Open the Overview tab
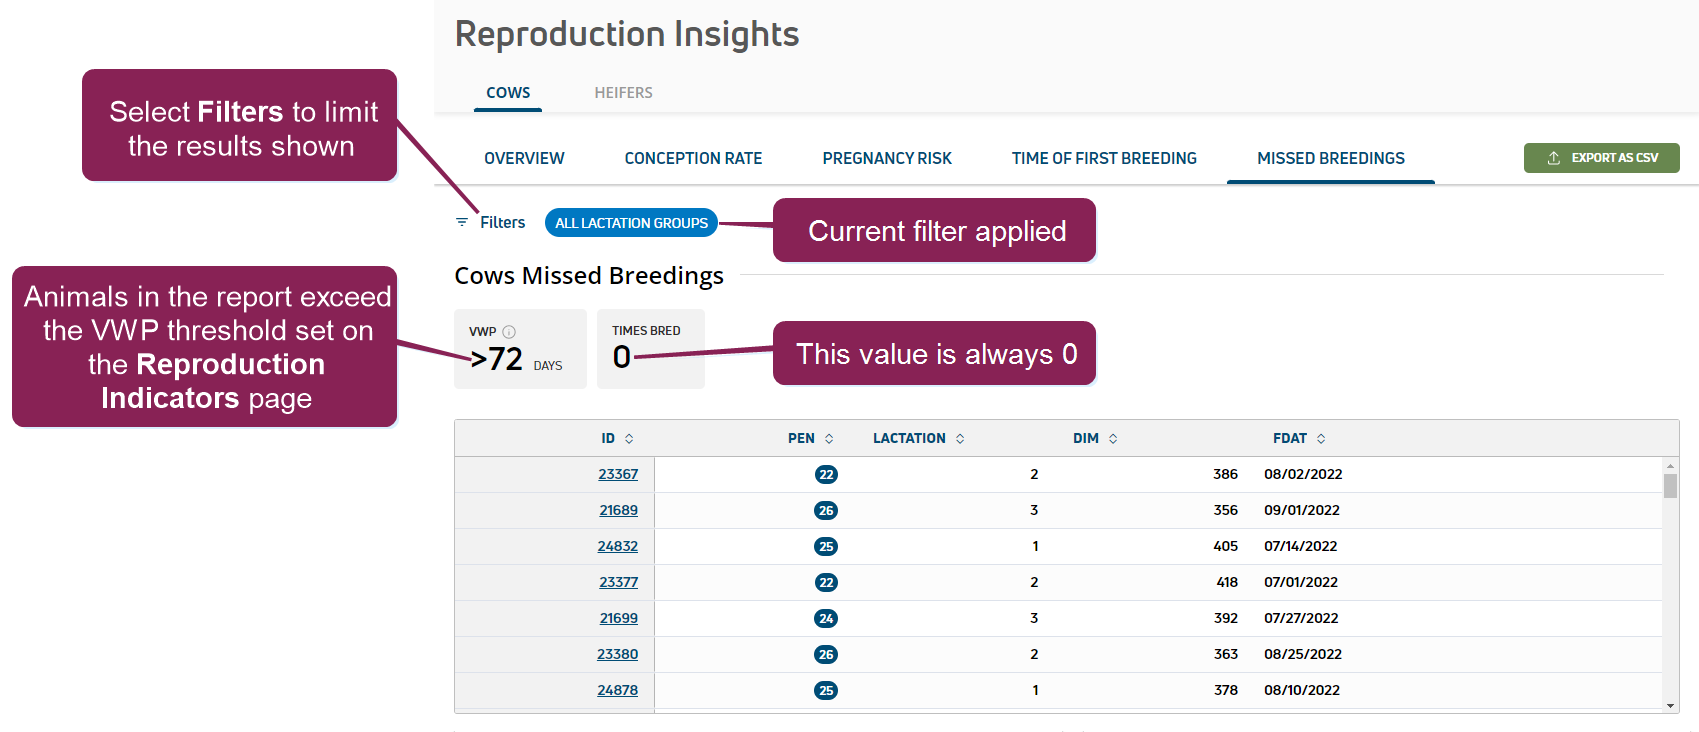Viewport: 1699px width, 732px height. (x=524, y=159)
